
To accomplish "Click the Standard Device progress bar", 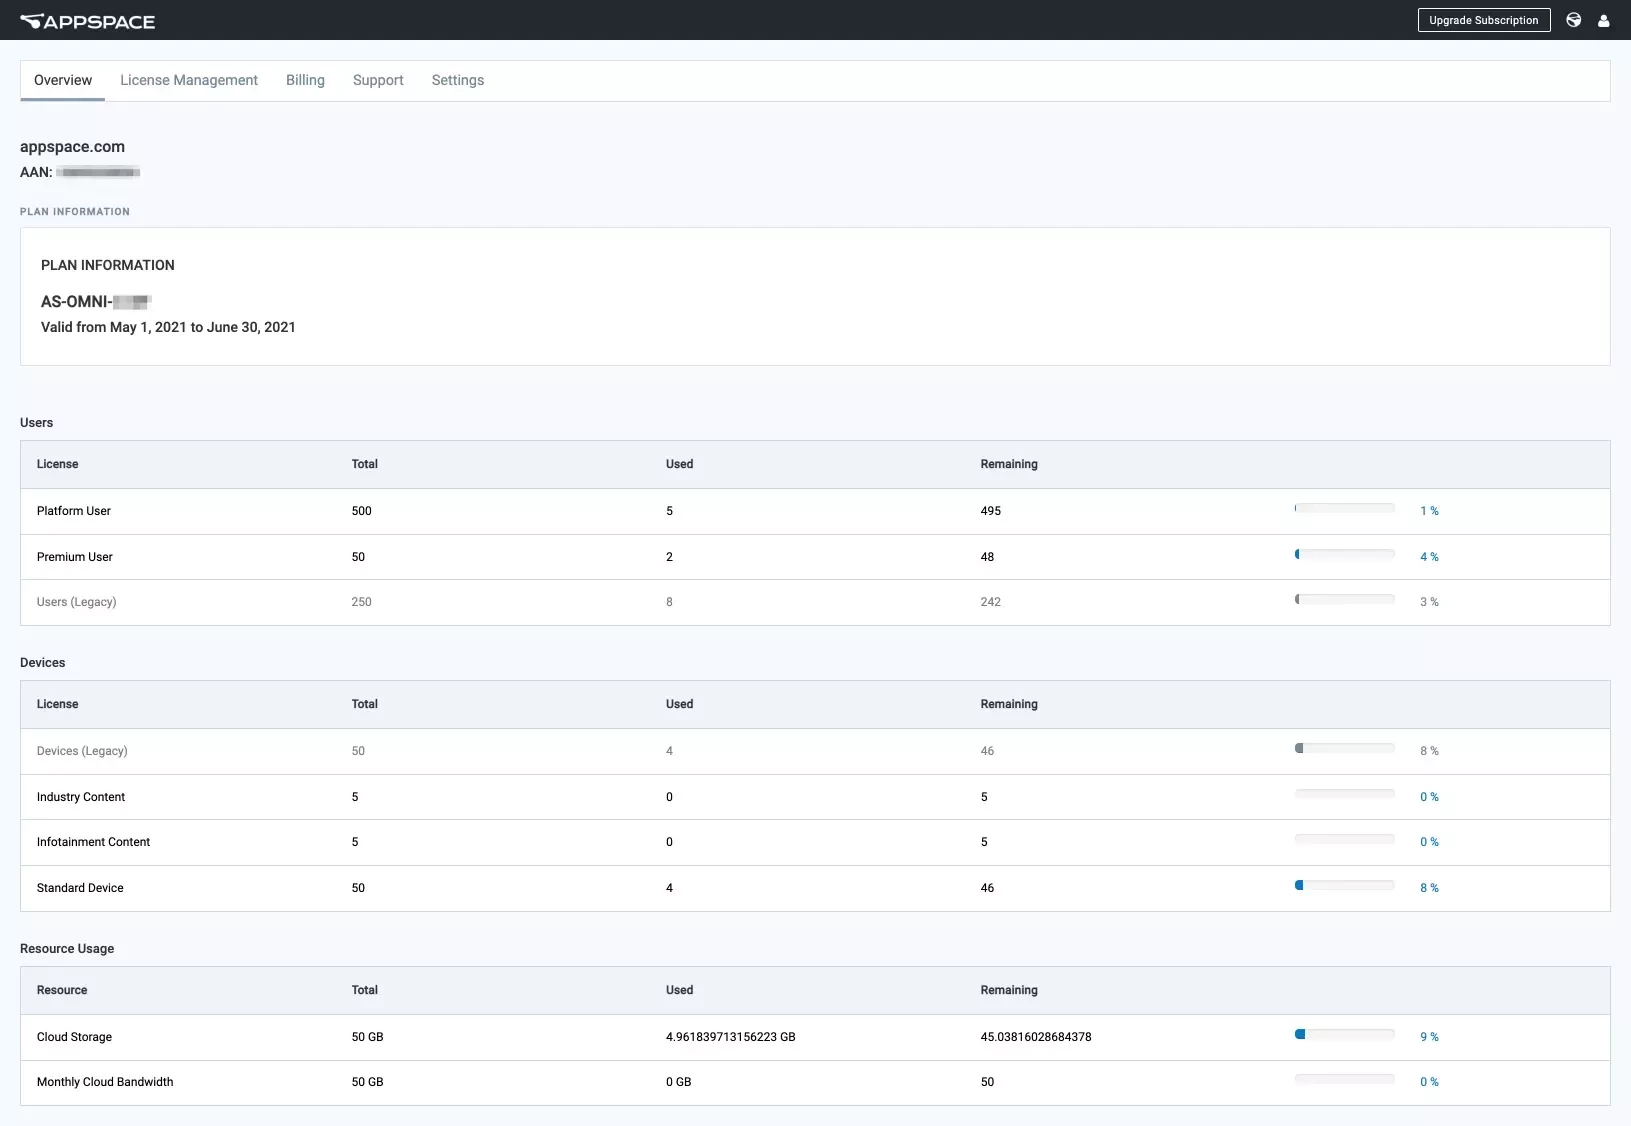I will pyautogui.click(x=1345, y=885).
